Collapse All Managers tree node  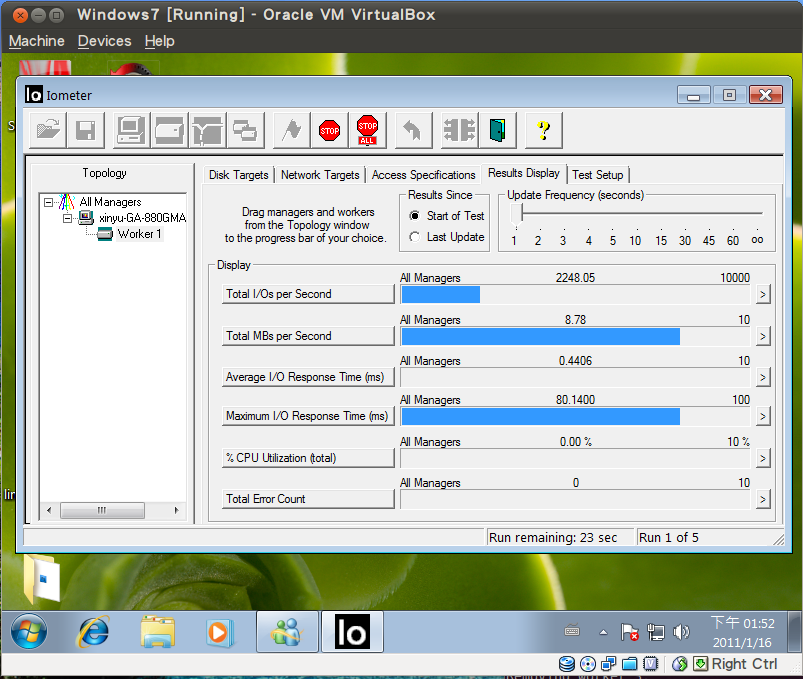point(48,202)
